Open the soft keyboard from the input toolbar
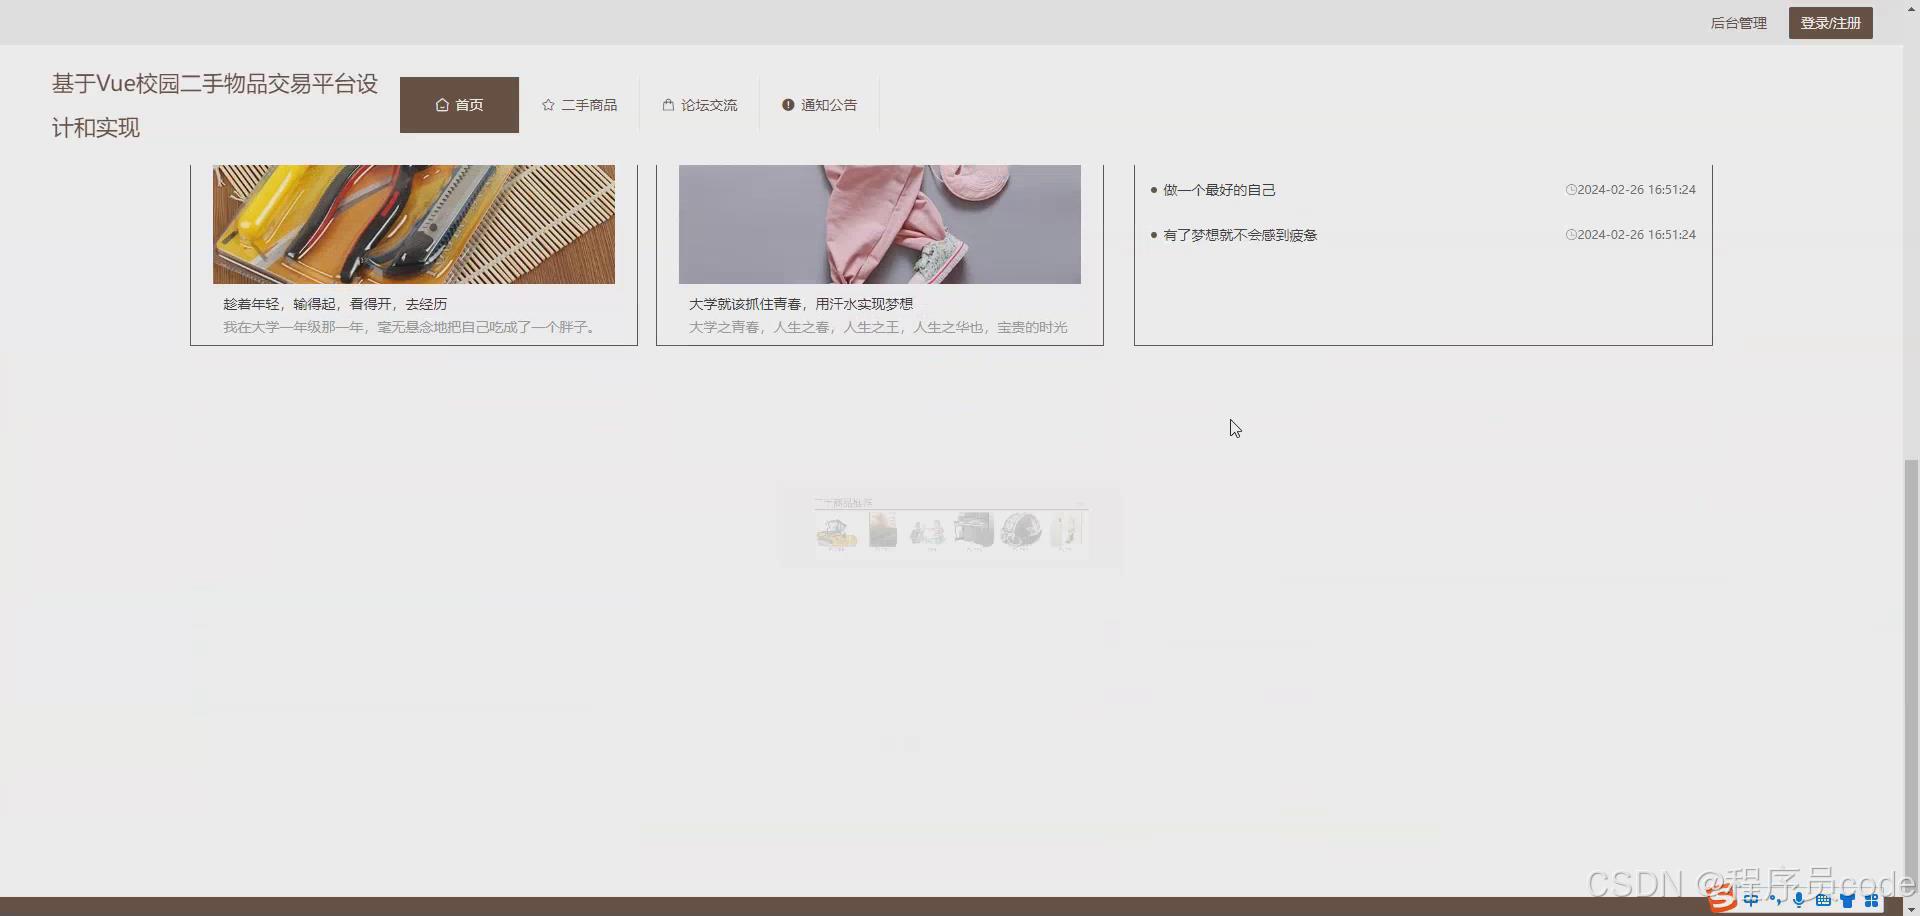The image size is (1920, 916). click(1824, 900)
